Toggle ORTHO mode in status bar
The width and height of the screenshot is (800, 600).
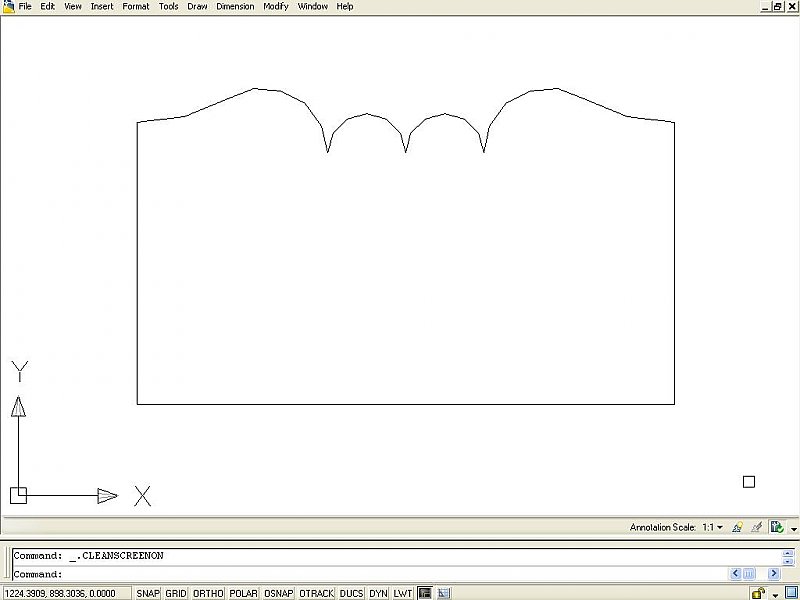208,593
